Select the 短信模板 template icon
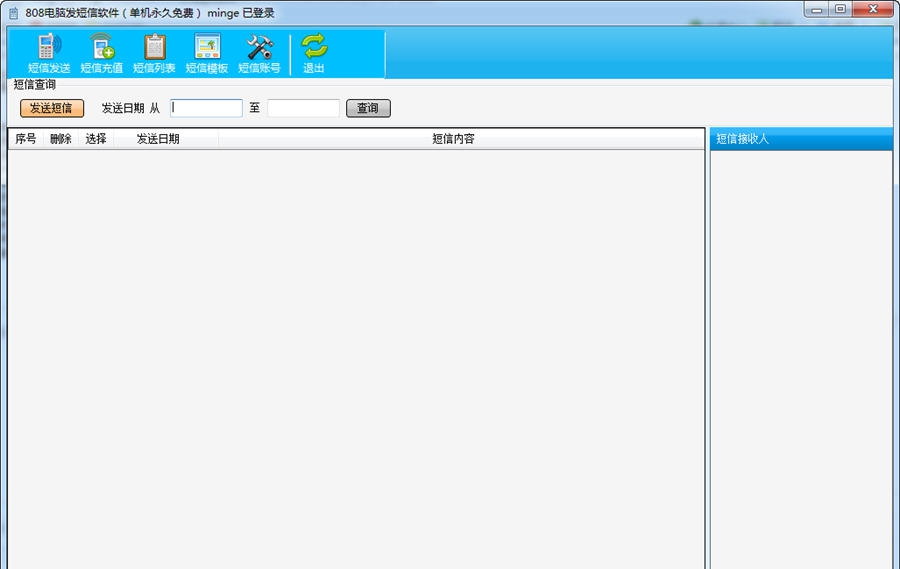Image resolution: width=900 pixels, height=569 pixels. point(207,53)
